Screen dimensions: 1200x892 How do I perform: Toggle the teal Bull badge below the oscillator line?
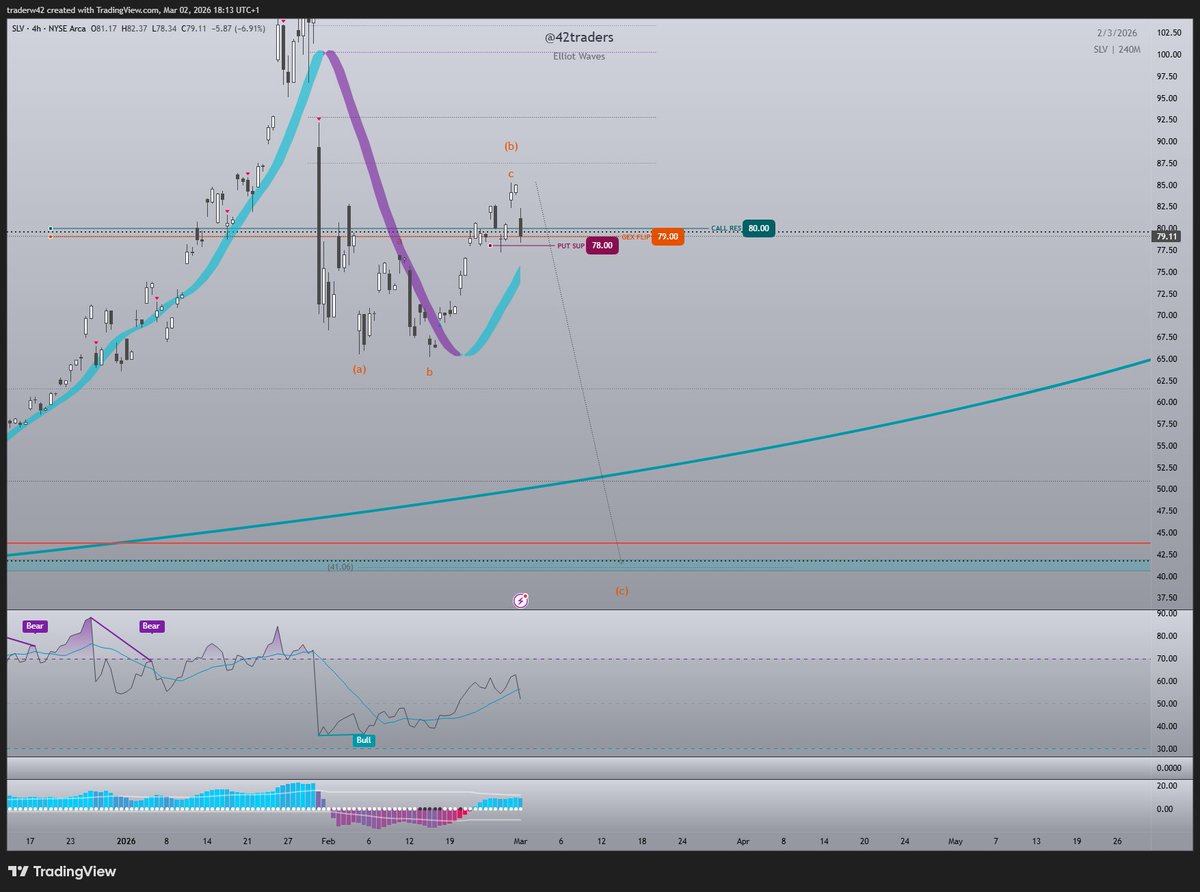click(363, 740)
